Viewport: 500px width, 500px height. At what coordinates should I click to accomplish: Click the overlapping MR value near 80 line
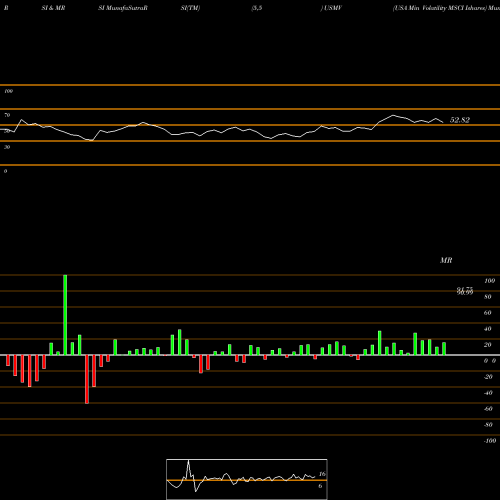coord(465,291)
